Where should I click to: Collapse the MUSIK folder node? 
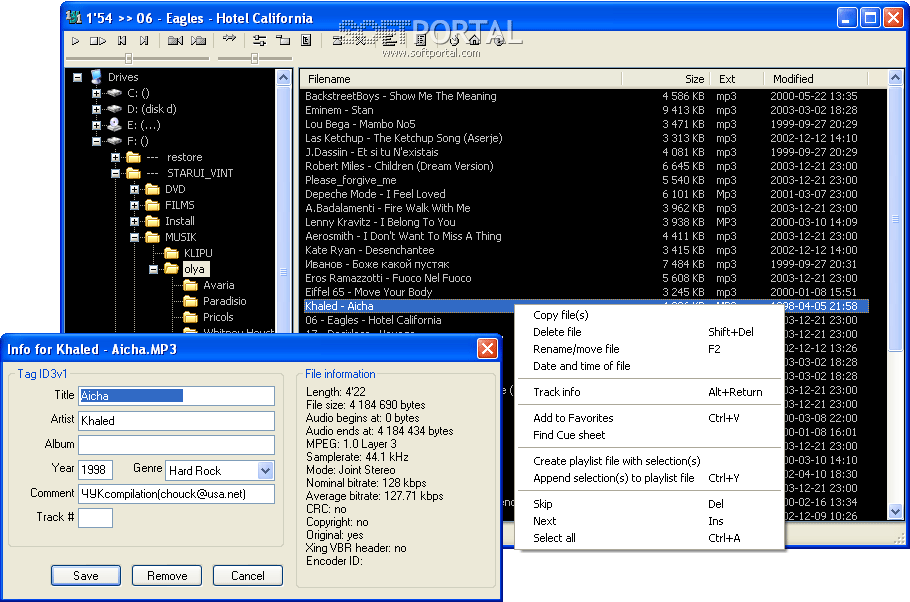[x=135, y=237]
